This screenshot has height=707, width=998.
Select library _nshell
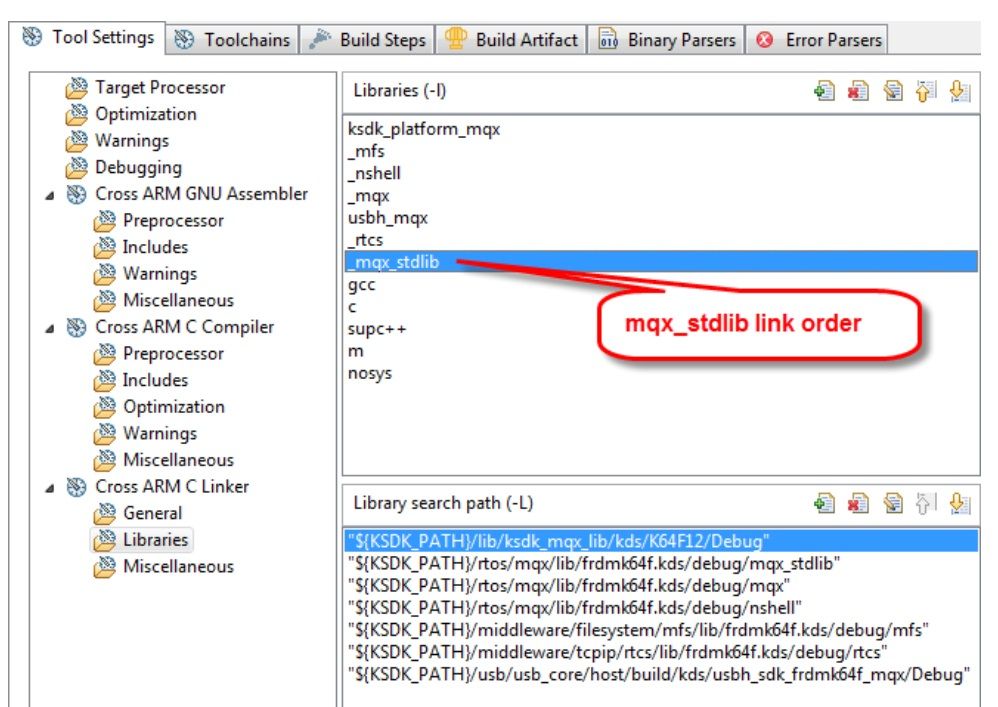(x=661, y=174)
